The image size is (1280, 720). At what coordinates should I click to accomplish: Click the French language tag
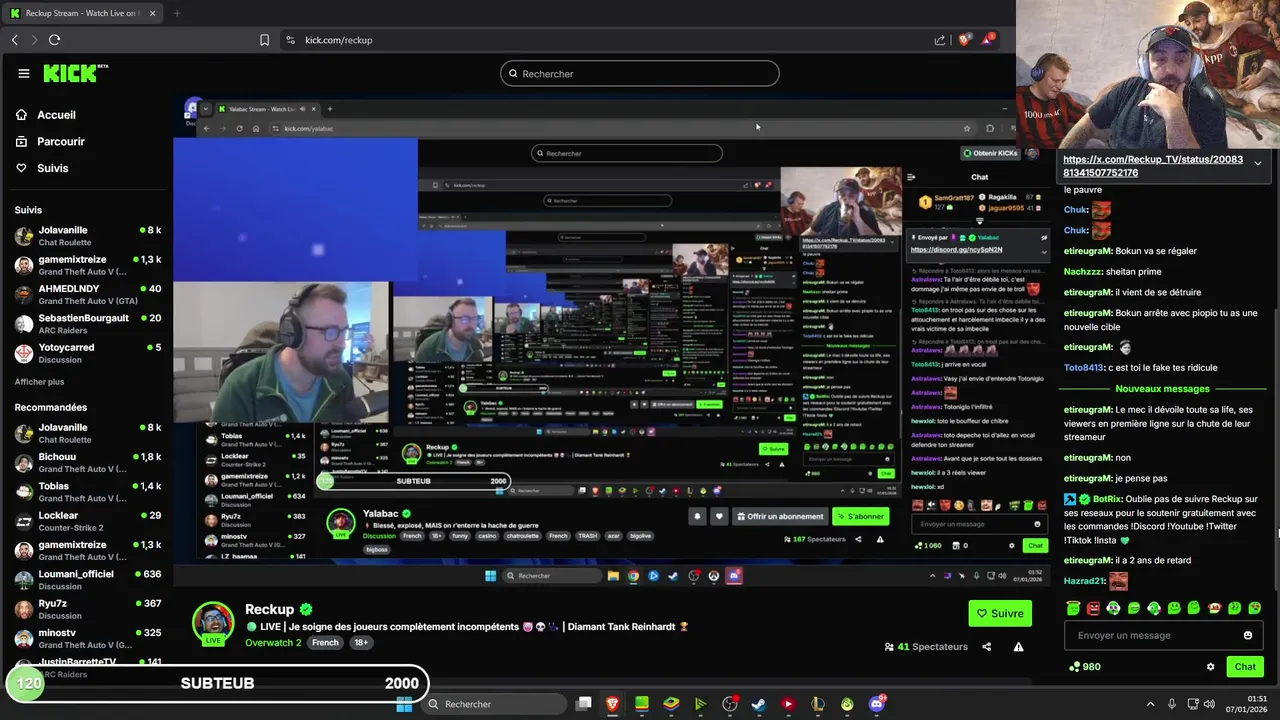[x=325, y=642]
